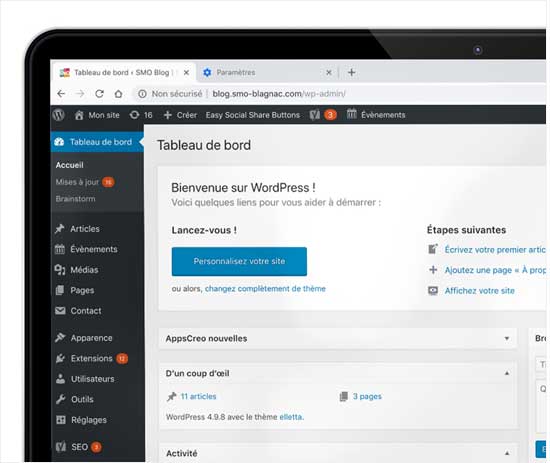Click the dashboard gauge icon by Tableau de bord
This screenshot has width=550, height=463.
[59, 142]
